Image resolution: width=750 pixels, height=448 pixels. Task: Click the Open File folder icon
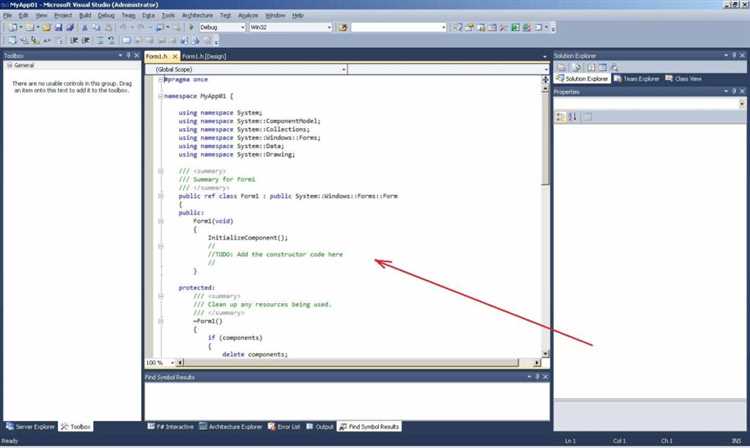click(x=46, y=27)
